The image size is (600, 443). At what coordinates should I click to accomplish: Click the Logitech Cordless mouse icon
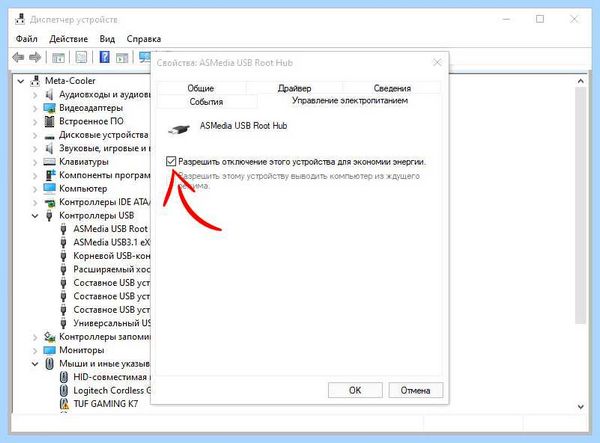click(x=64, y=391)
